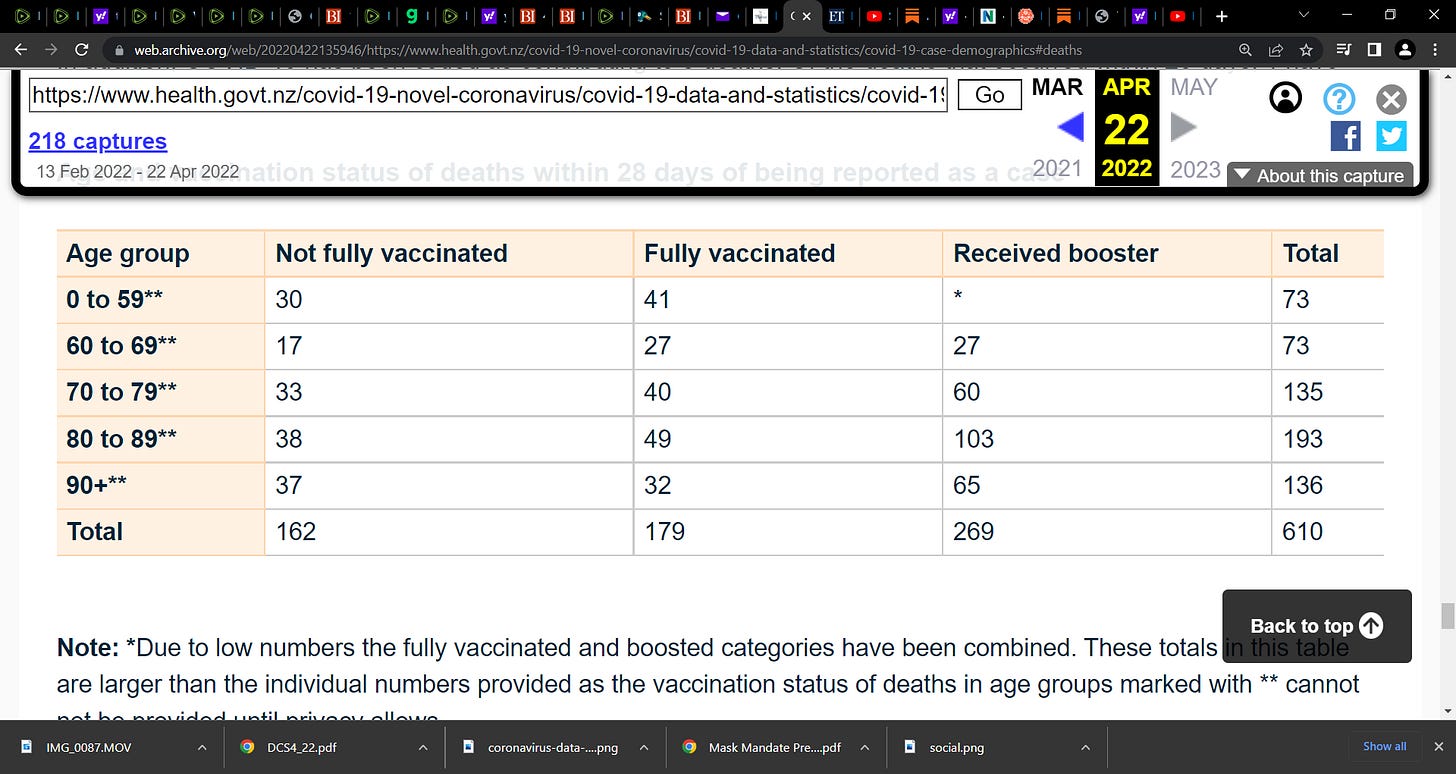The image size is (1456, 774).
Task: Click the gray next capture arrow
Action: tap(1184, 127)
